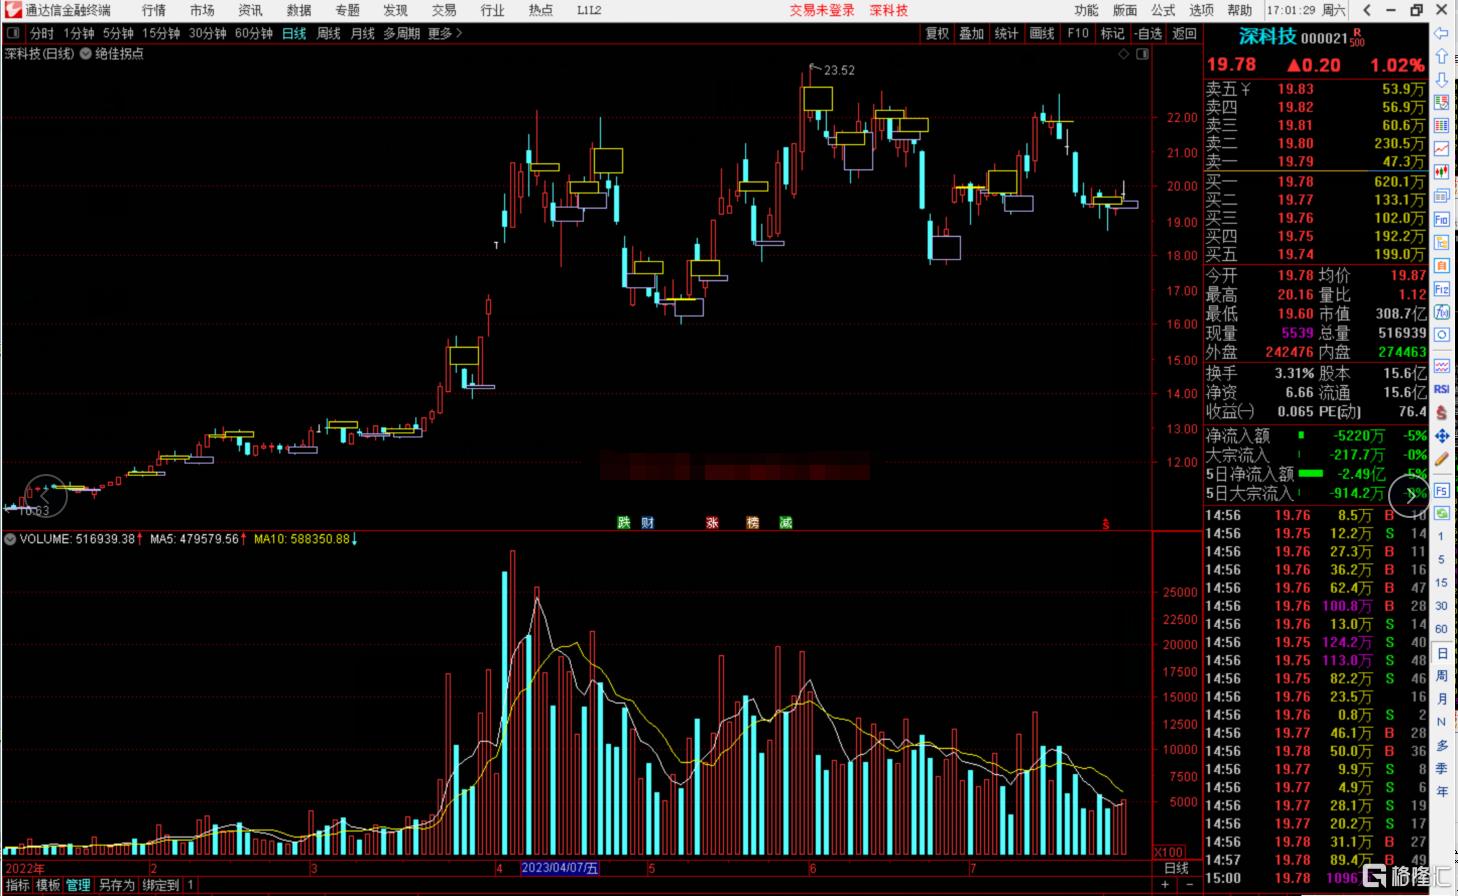Select the 日线 chart period
The width and height of the screenshot is (1458, 896).
pyautogui.click(x=294, y=33)
